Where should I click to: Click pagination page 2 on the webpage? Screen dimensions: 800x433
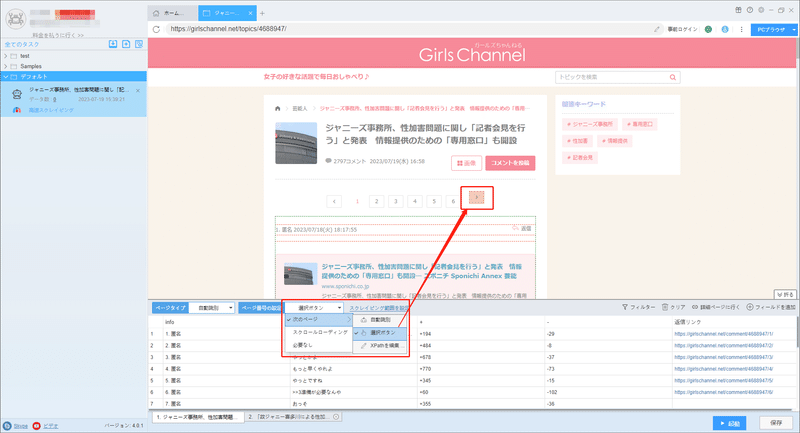377,201
